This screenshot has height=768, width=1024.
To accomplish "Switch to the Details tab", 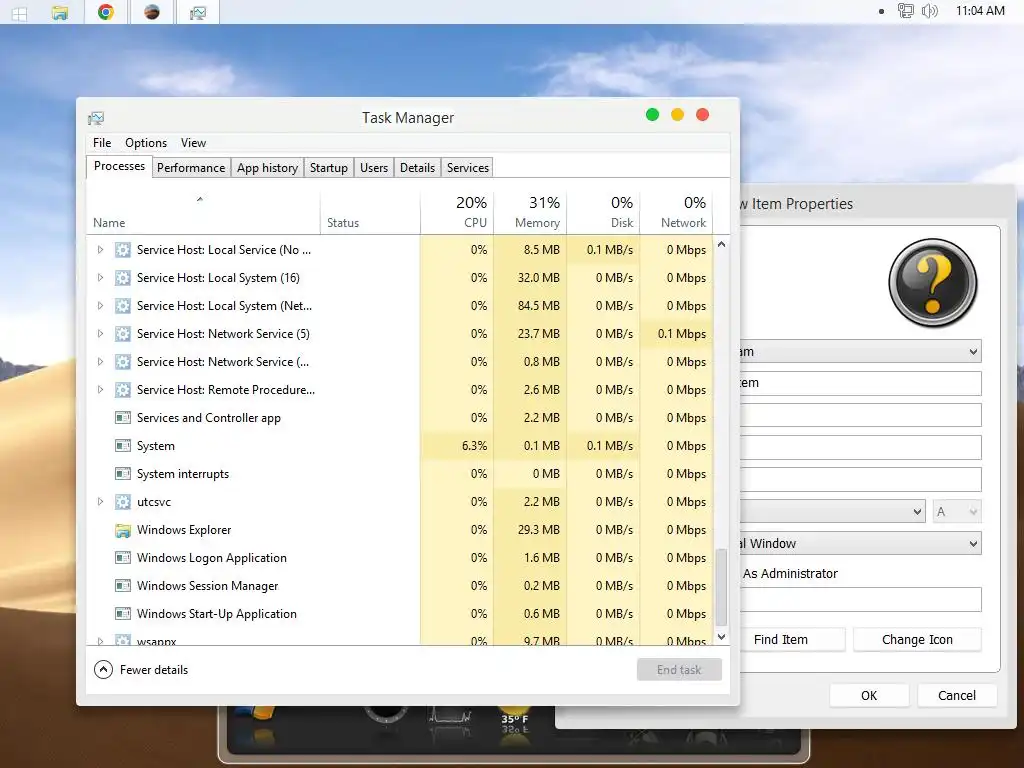I will point(417,168).
